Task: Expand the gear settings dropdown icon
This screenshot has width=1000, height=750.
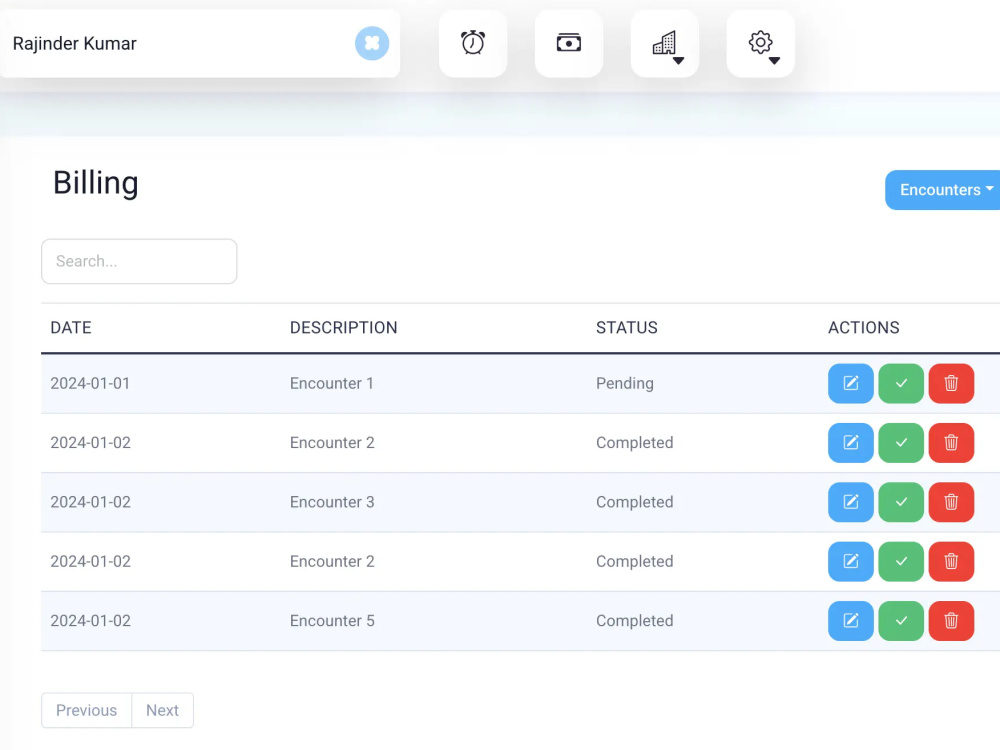Action: click(760, 43)
